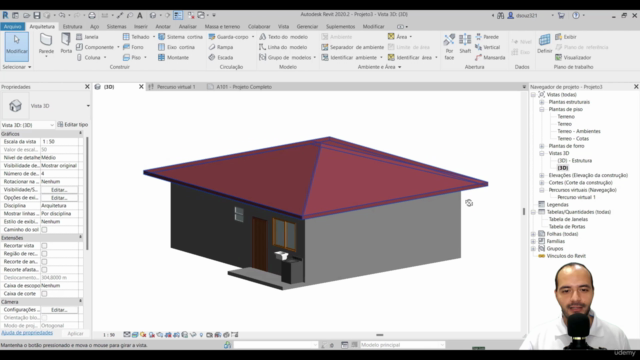Collapse the Plantas de piso tree node
640x360 pixels.
pyautogui.click(x=542, y=109)
